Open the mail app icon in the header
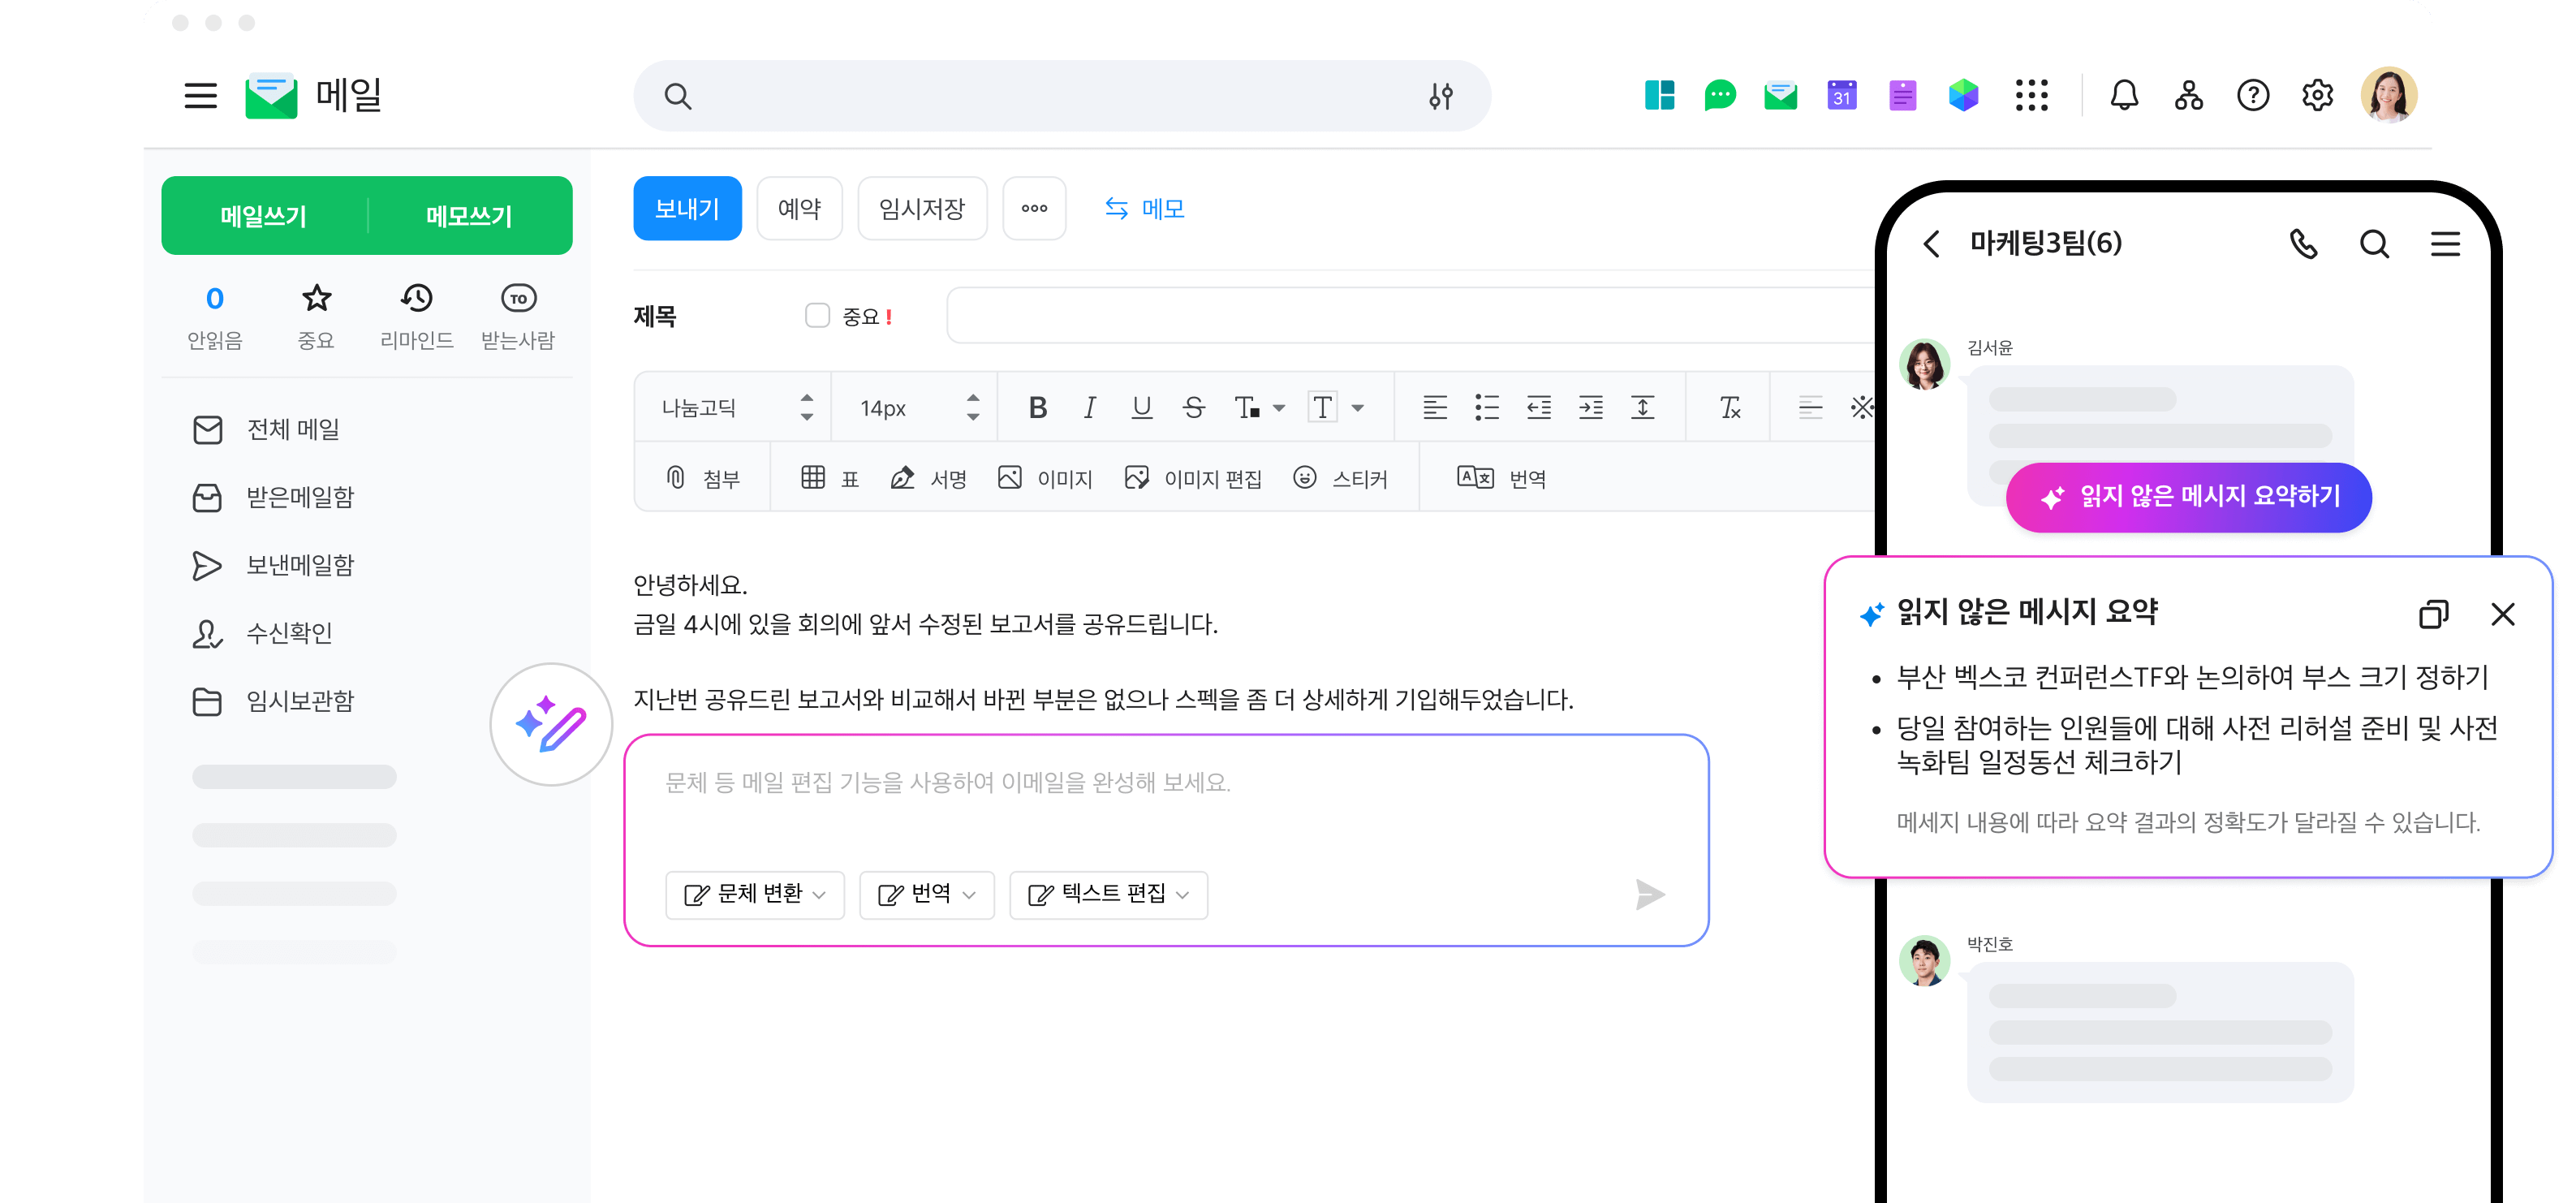The height and width of the screenshot is (1203, 2576). click(x=1780, y=95)
